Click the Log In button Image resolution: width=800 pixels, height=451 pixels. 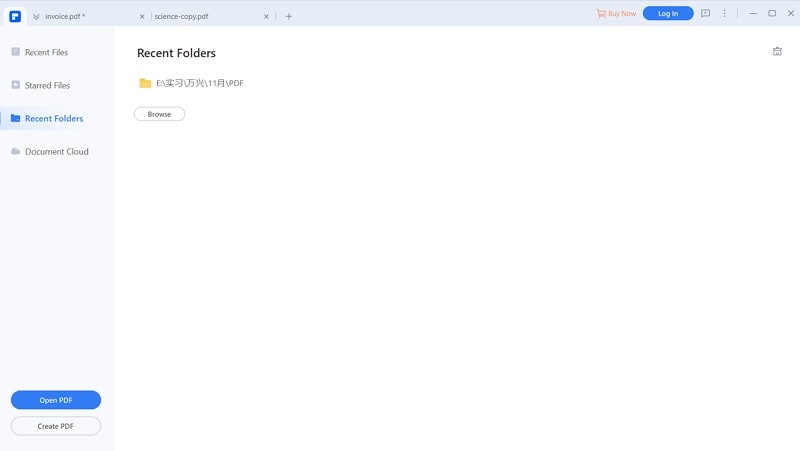(x=668, y=13)
